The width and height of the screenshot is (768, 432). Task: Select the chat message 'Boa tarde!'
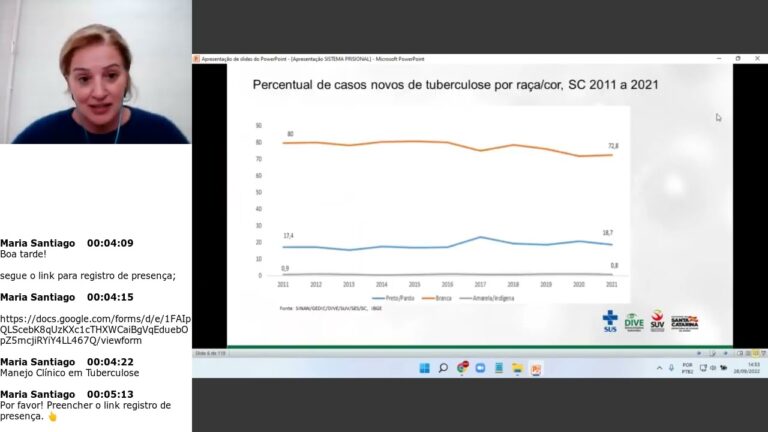(x=23, y=254)
